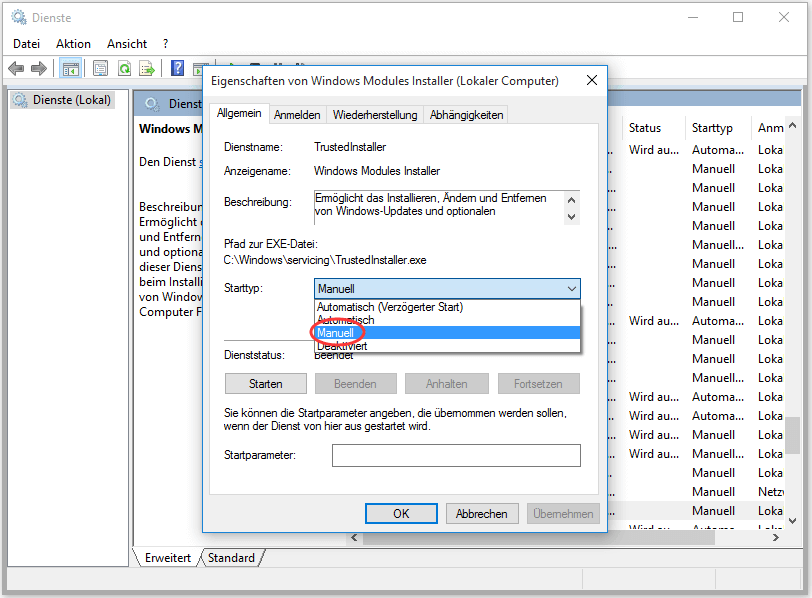The width and height of the screenshot is (812, 598).
Task: Click the Beenden button
Action: click(355, 384)
